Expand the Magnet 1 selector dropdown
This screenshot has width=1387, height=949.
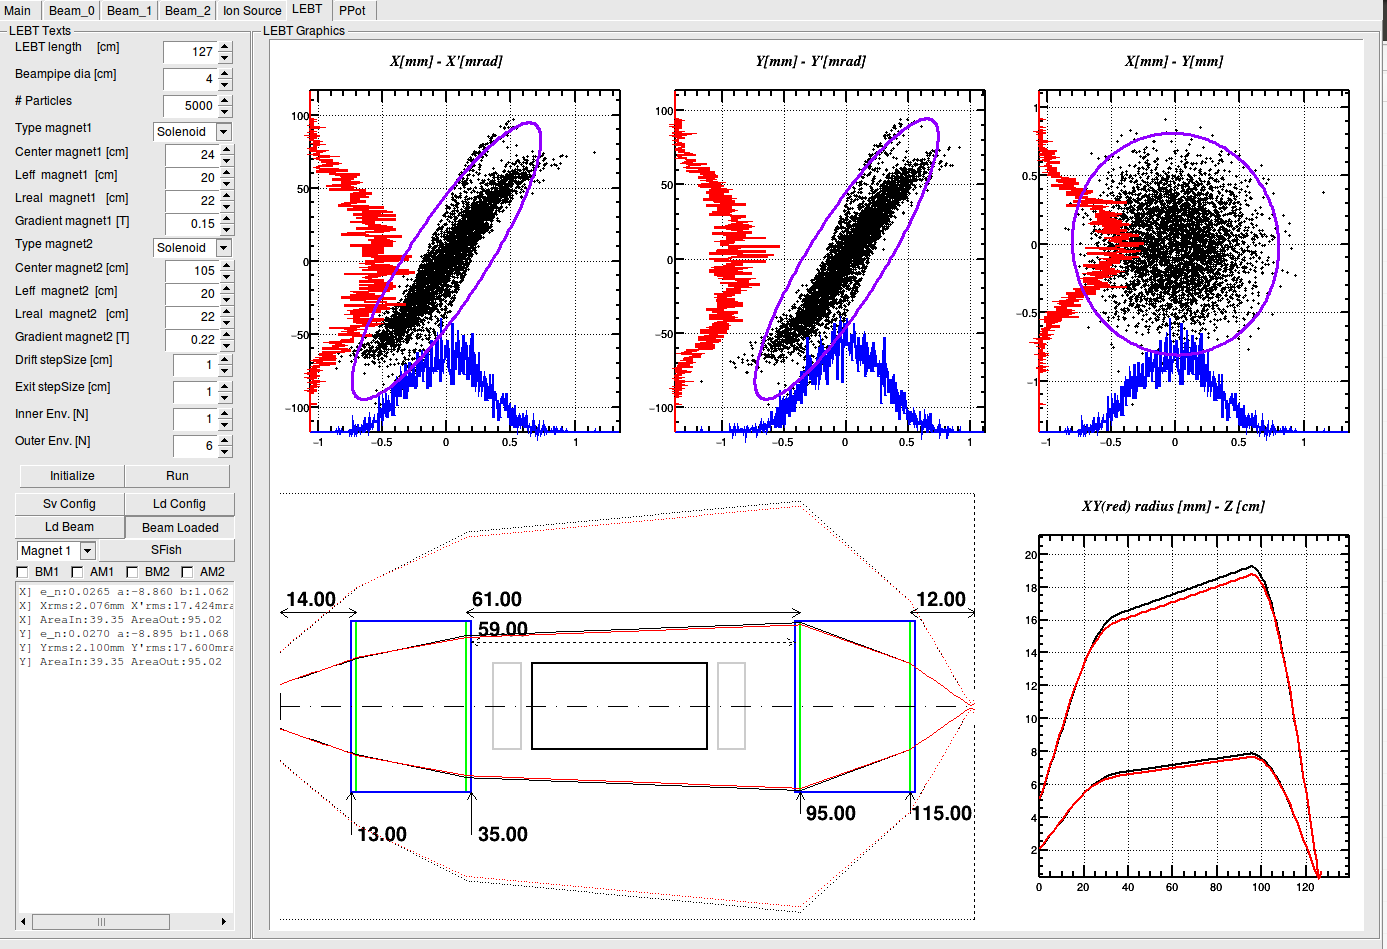88,551
